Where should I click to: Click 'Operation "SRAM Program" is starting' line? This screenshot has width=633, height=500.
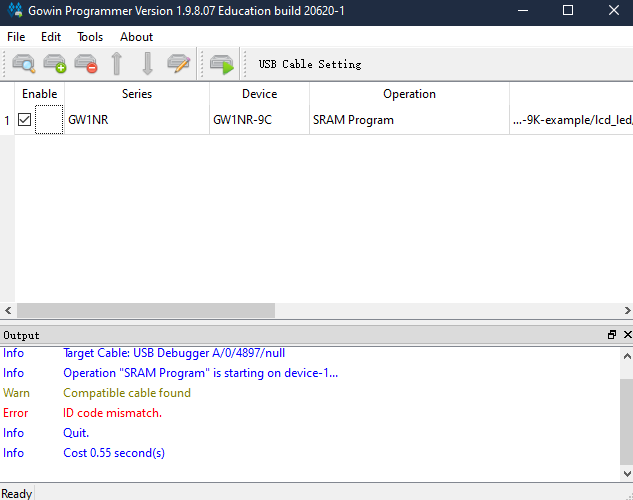click(201, 373)
